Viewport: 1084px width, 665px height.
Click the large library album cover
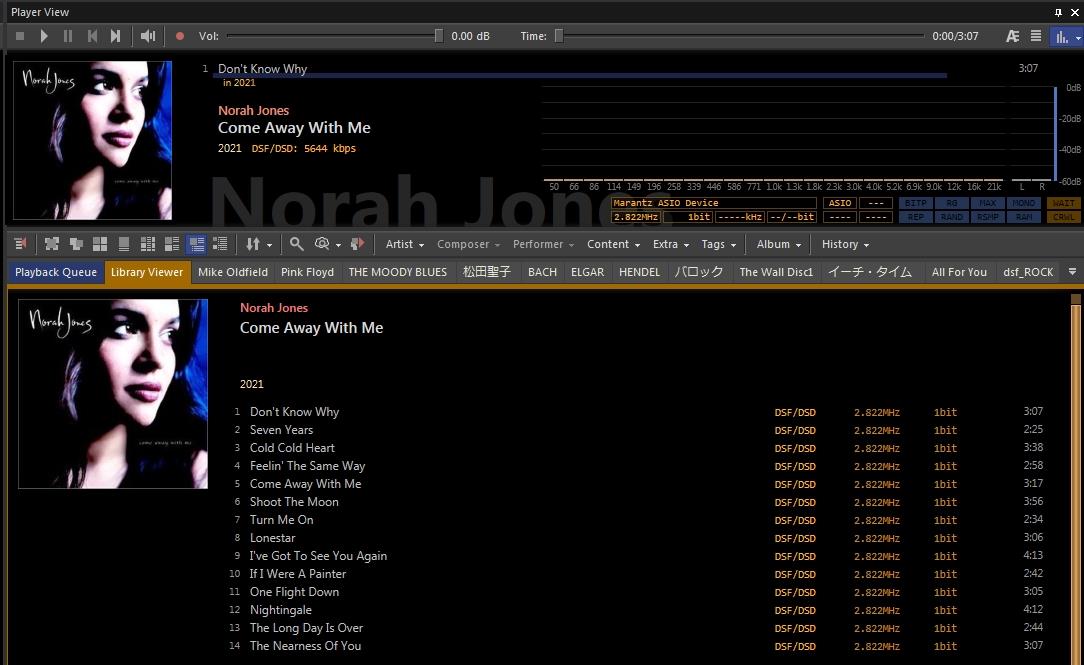(x=113, y=394)
